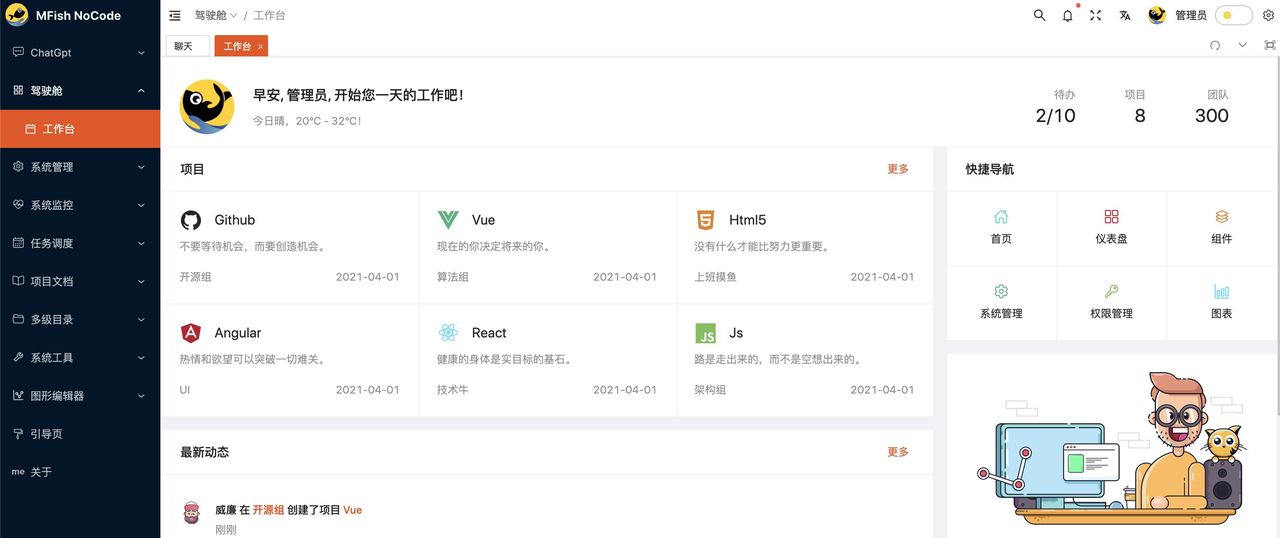The height and width of the screenshot is (538, 1280).
Task: Go to 图表 quick navigation
Action: click(x=1221, y=302)
